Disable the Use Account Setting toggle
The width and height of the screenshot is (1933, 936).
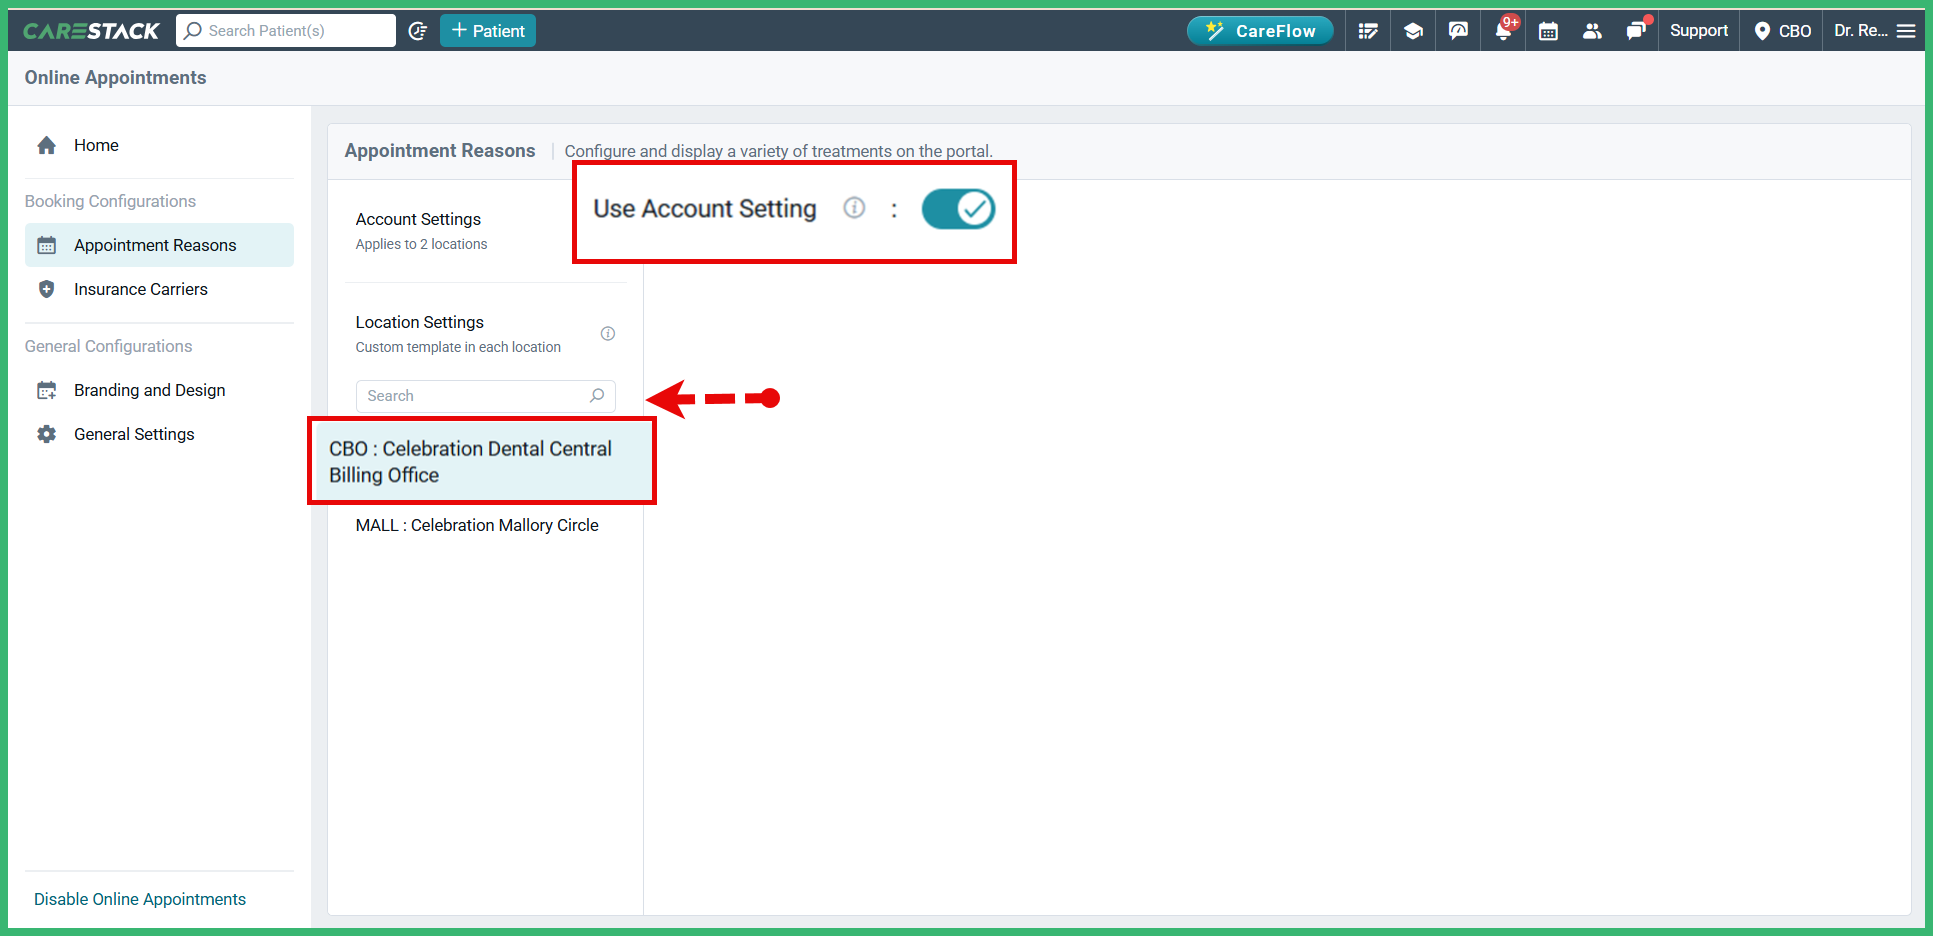tap(958, 209)
